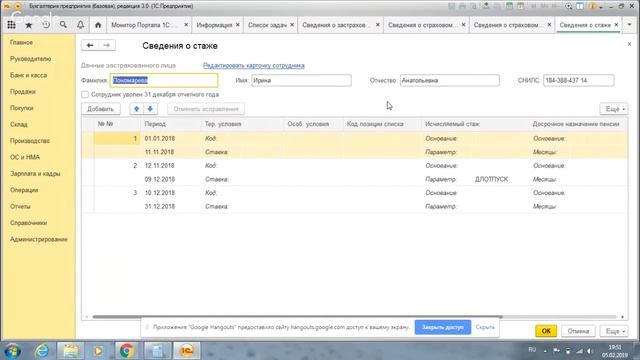Open the Продажи section
Screen dimensions: 640x360
pos(23,92)
